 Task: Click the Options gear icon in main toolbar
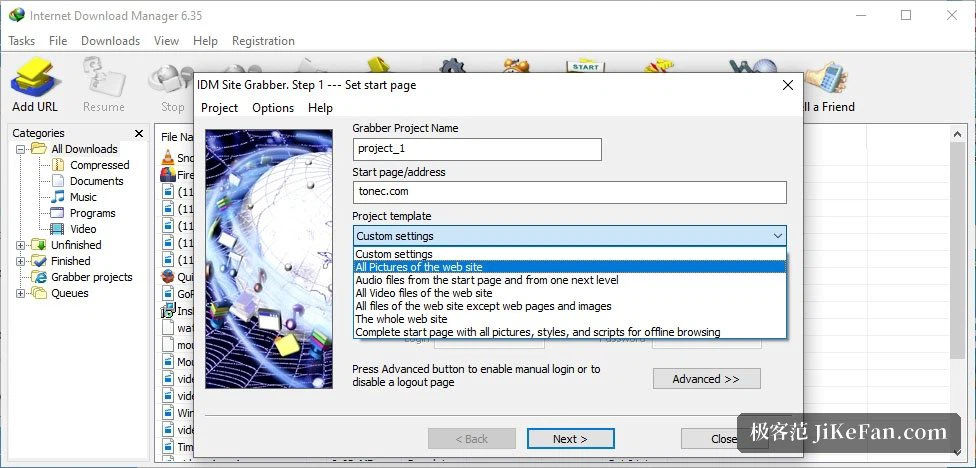coord(453,65)
